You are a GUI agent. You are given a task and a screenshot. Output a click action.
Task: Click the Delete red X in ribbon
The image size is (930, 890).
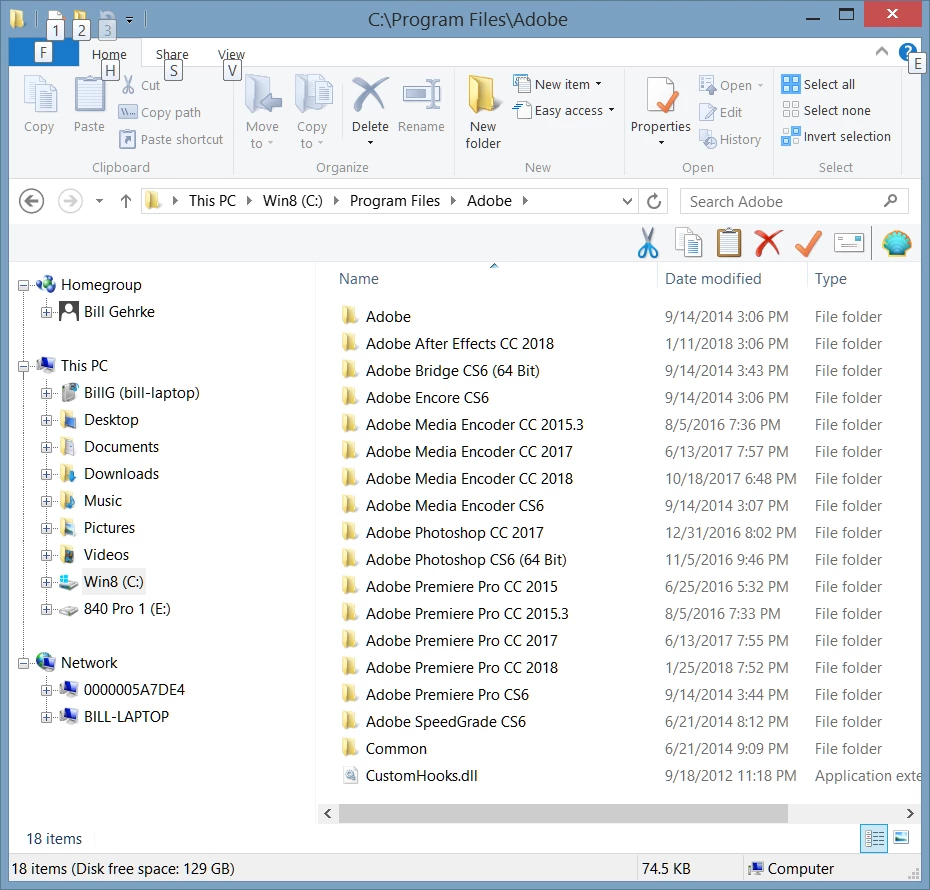370,95
